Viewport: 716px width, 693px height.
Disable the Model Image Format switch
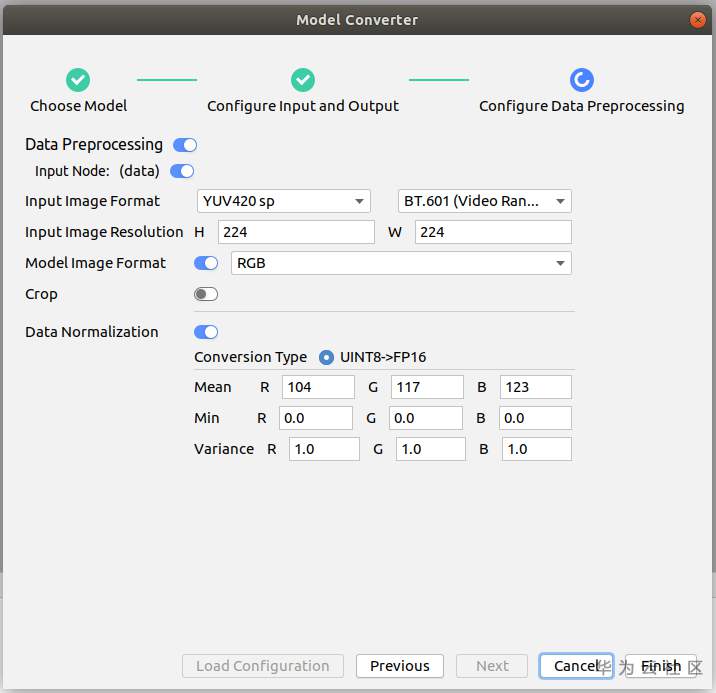coord(206,263)
